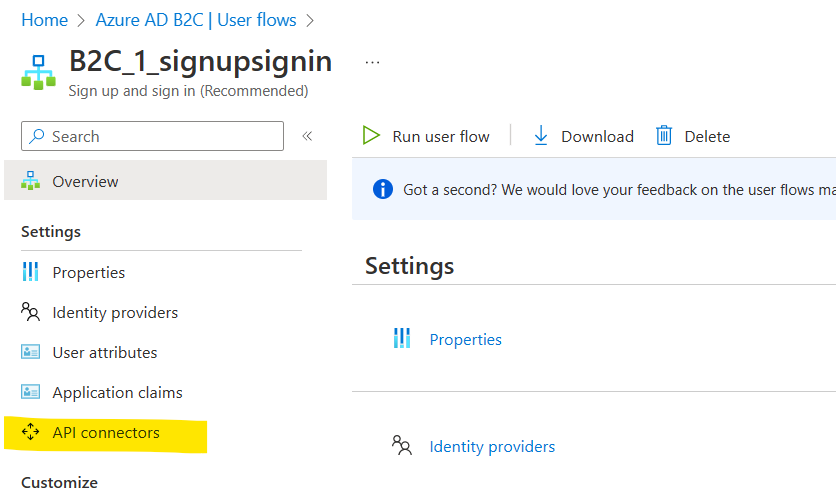Screen dimensions: 836x495
Task: Open the ellipsis more options menu
Action: tap(372, 62)
